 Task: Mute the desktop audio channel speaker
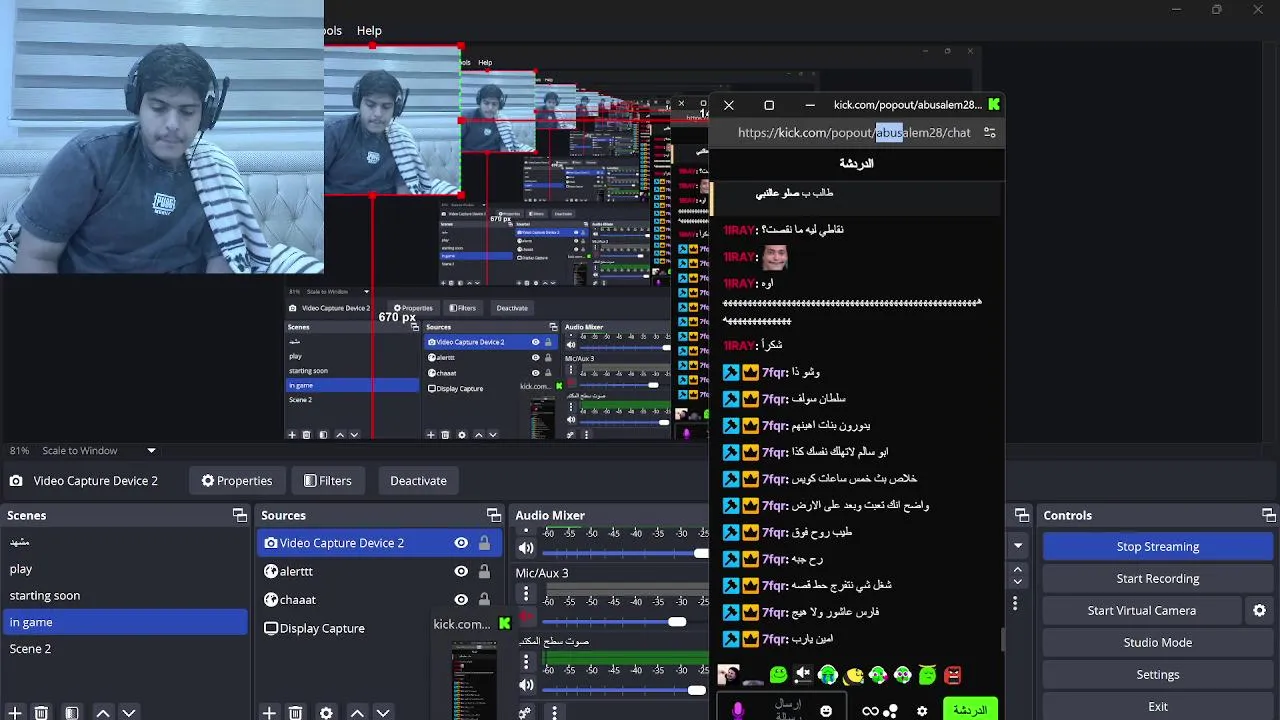[526, 685]
